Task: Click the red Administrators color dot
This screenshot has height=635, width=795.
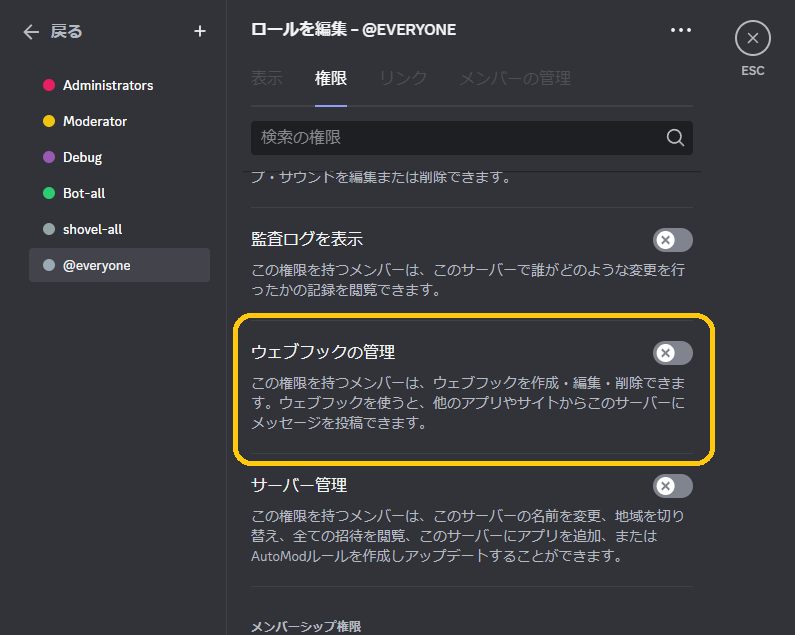Action: tap(49, 85)
